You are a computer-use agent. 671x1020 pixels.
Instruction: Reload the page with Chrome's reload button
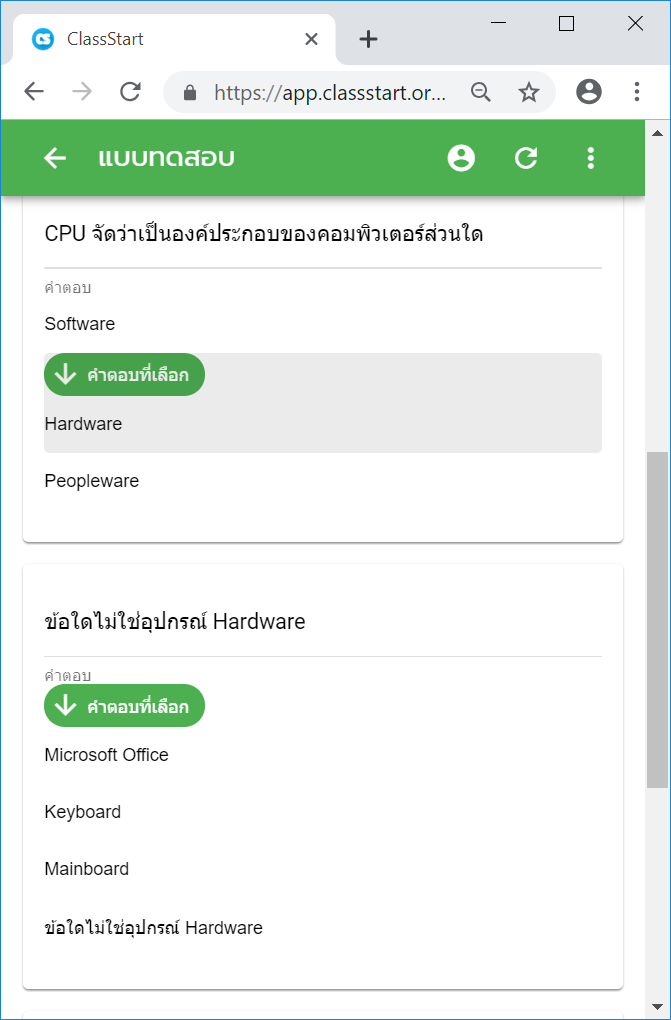click(x=130, y=92)
